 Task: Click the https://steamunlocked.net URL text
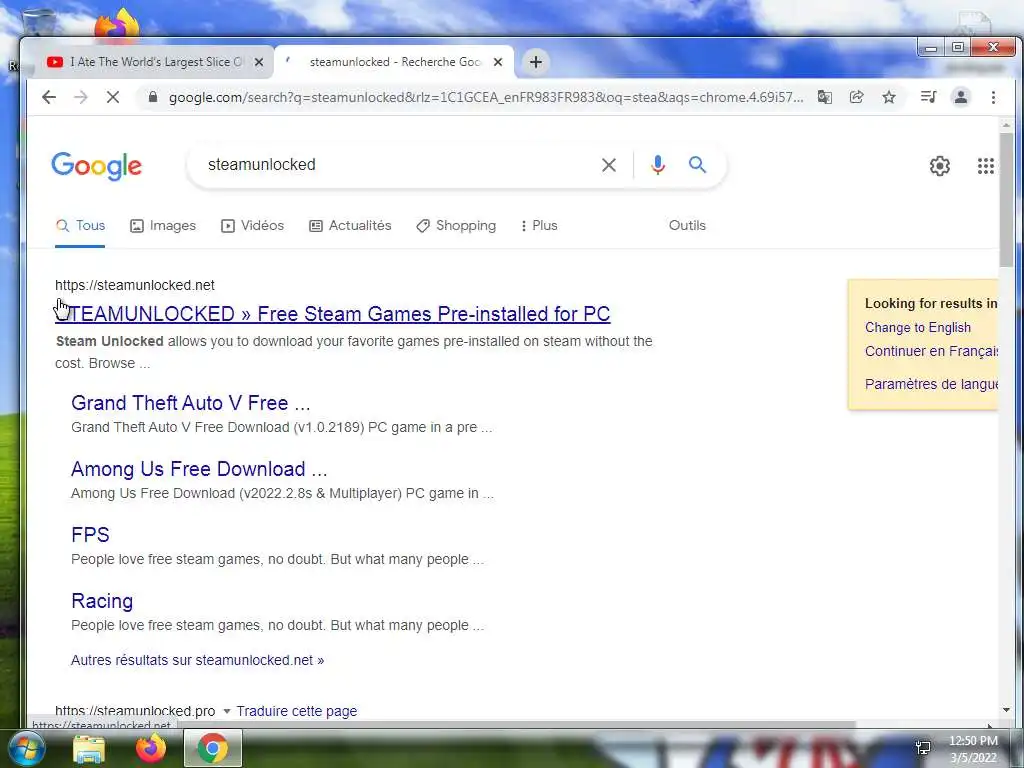point(135,285)
